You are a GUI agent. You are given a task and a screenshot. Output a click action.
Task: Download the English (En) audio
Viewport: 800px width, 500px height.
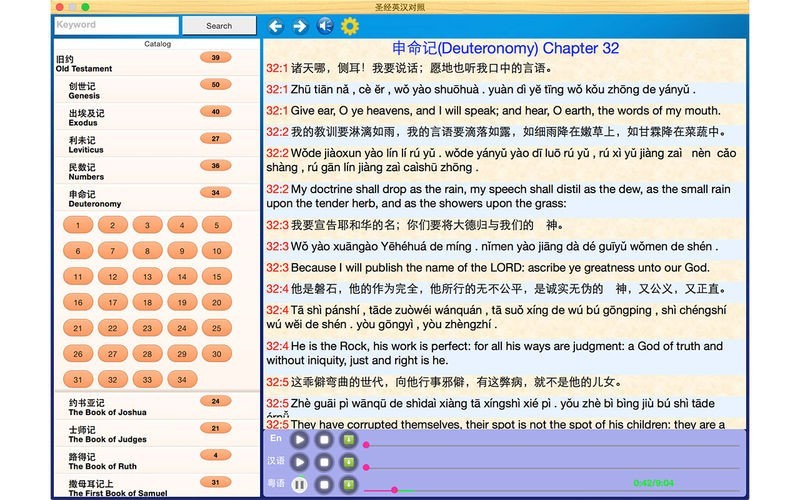[x=348, y=439]
